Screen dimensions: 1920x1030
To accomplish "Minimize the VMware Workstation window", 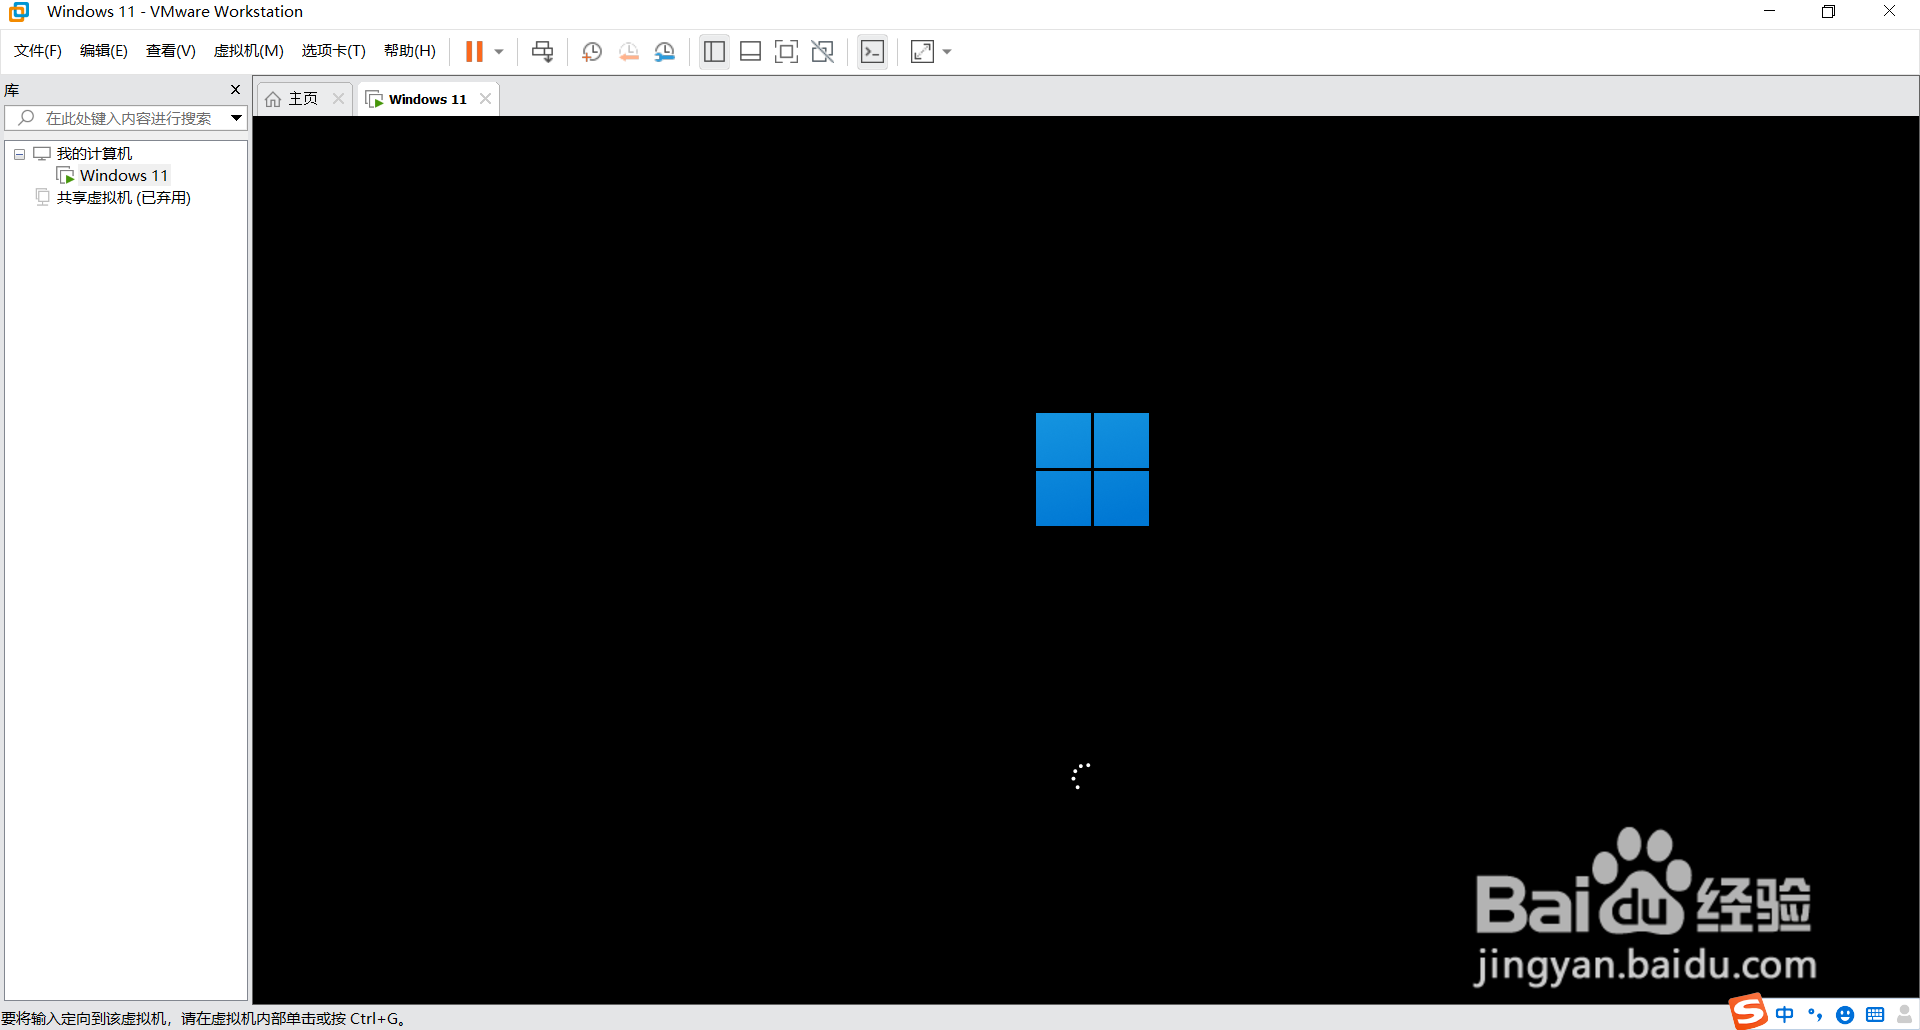I will (x=1769, y=12).
